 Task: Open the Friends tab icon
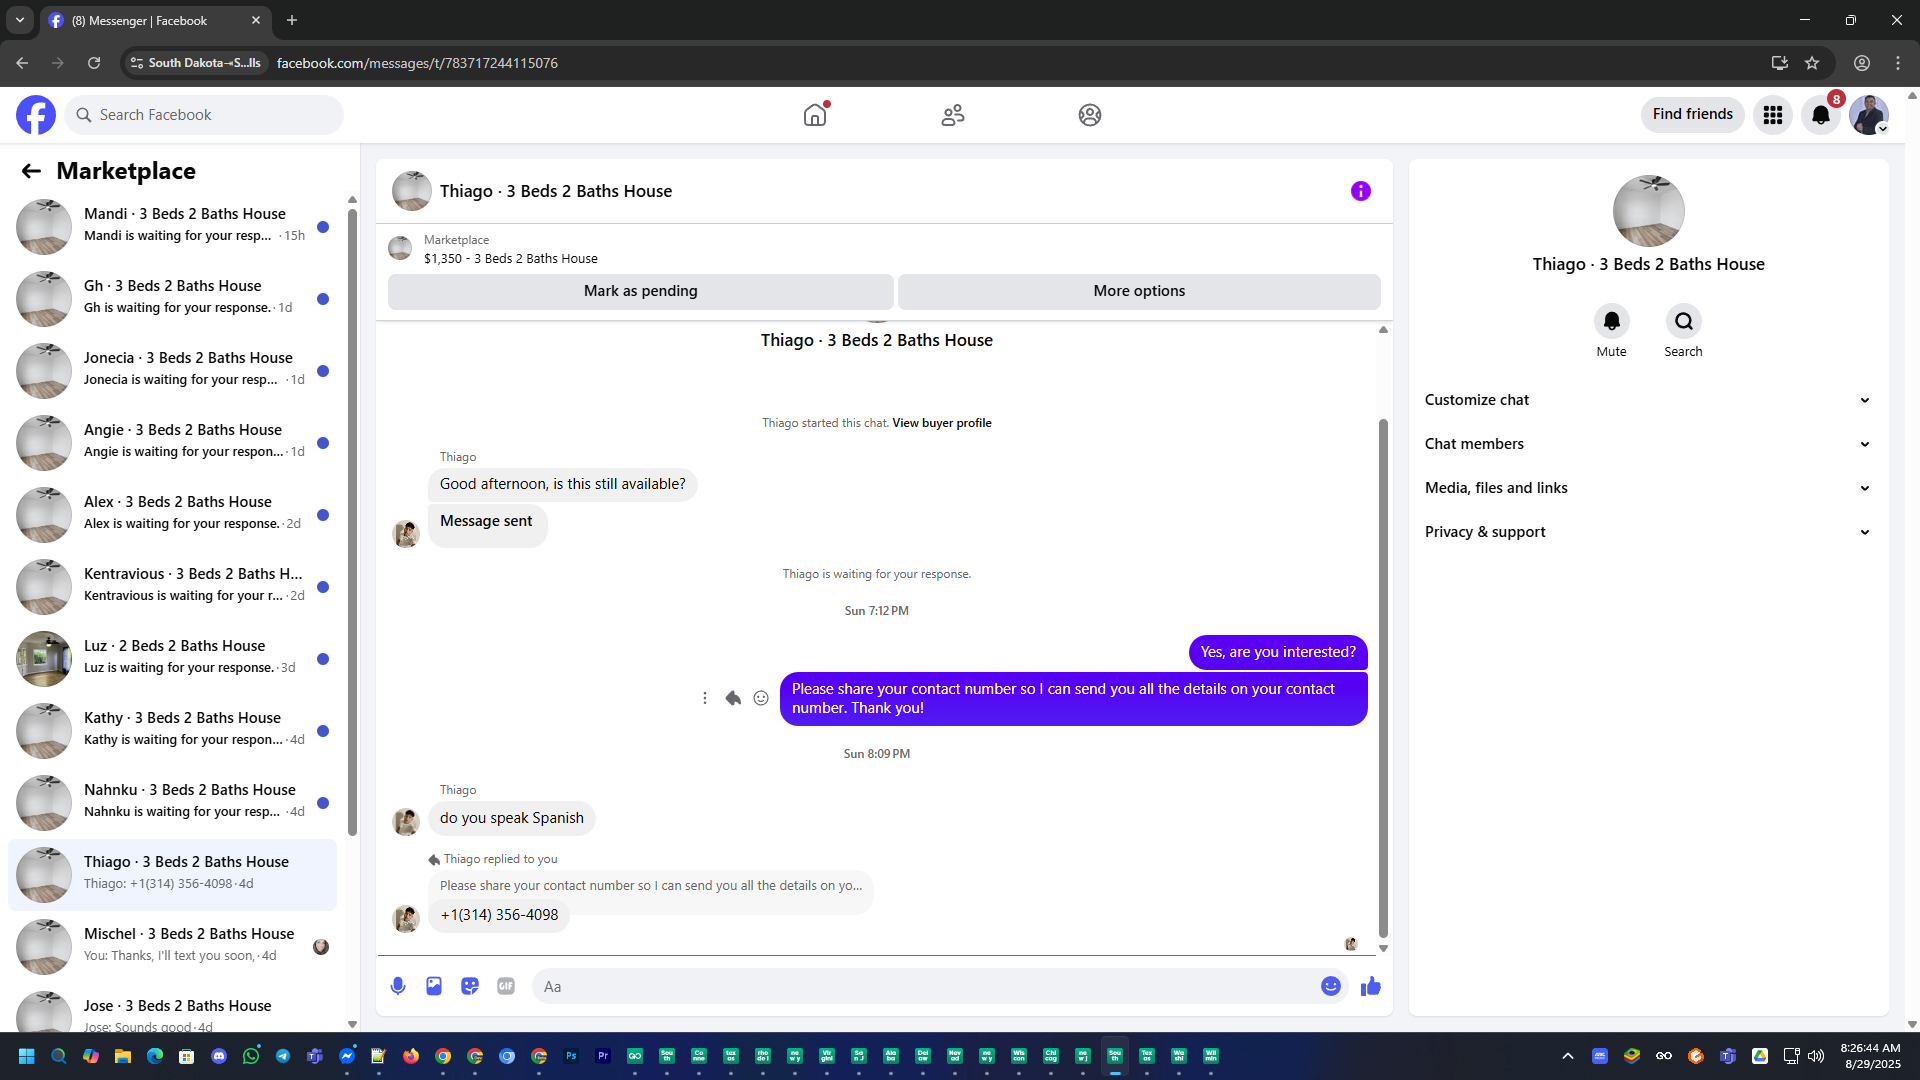click(952, 115)
